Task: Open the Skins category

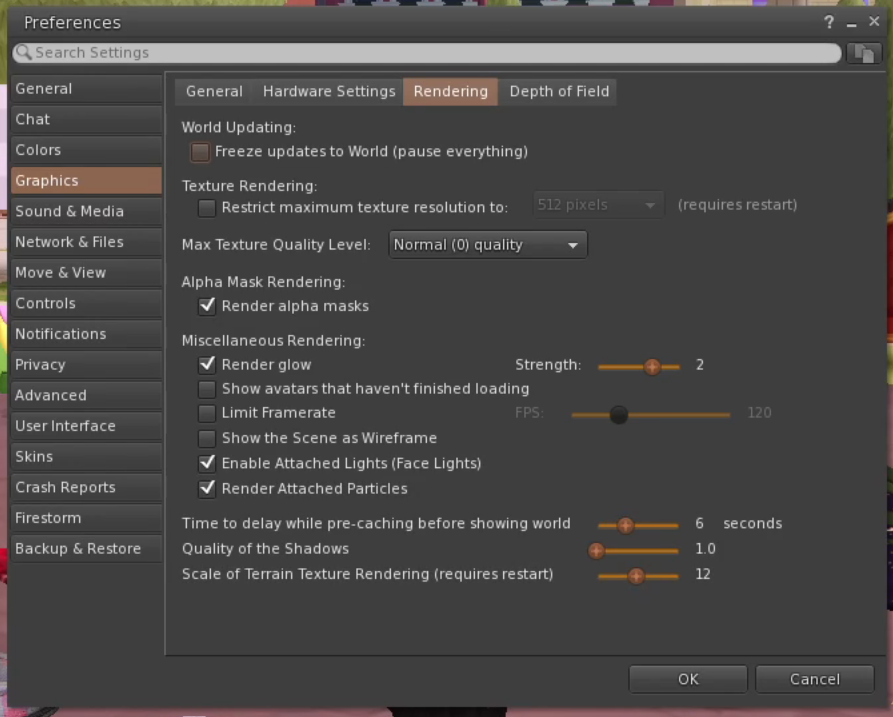Action: (86, 457)
